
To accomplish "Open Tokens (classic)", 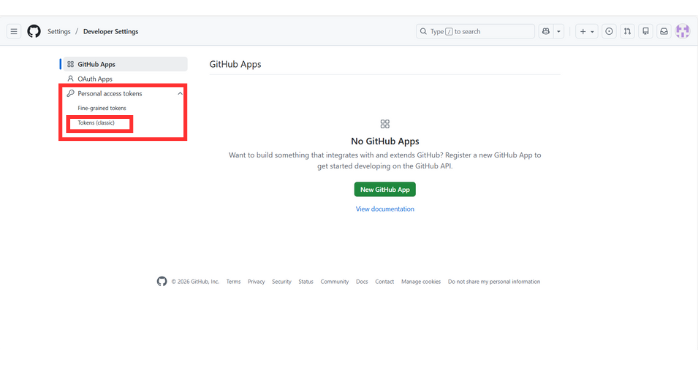I will pos(96,123).
